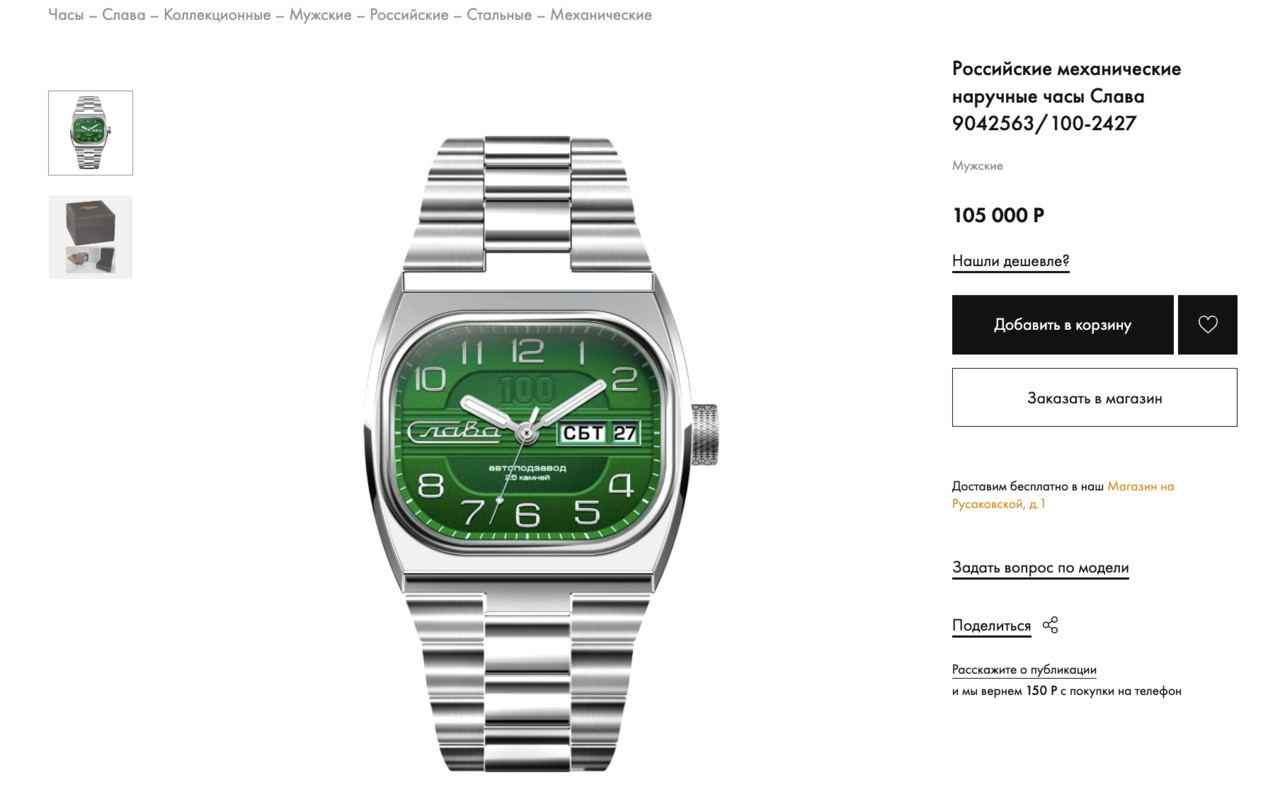Click Задать вопрос по модели link

click(1040, 567)
